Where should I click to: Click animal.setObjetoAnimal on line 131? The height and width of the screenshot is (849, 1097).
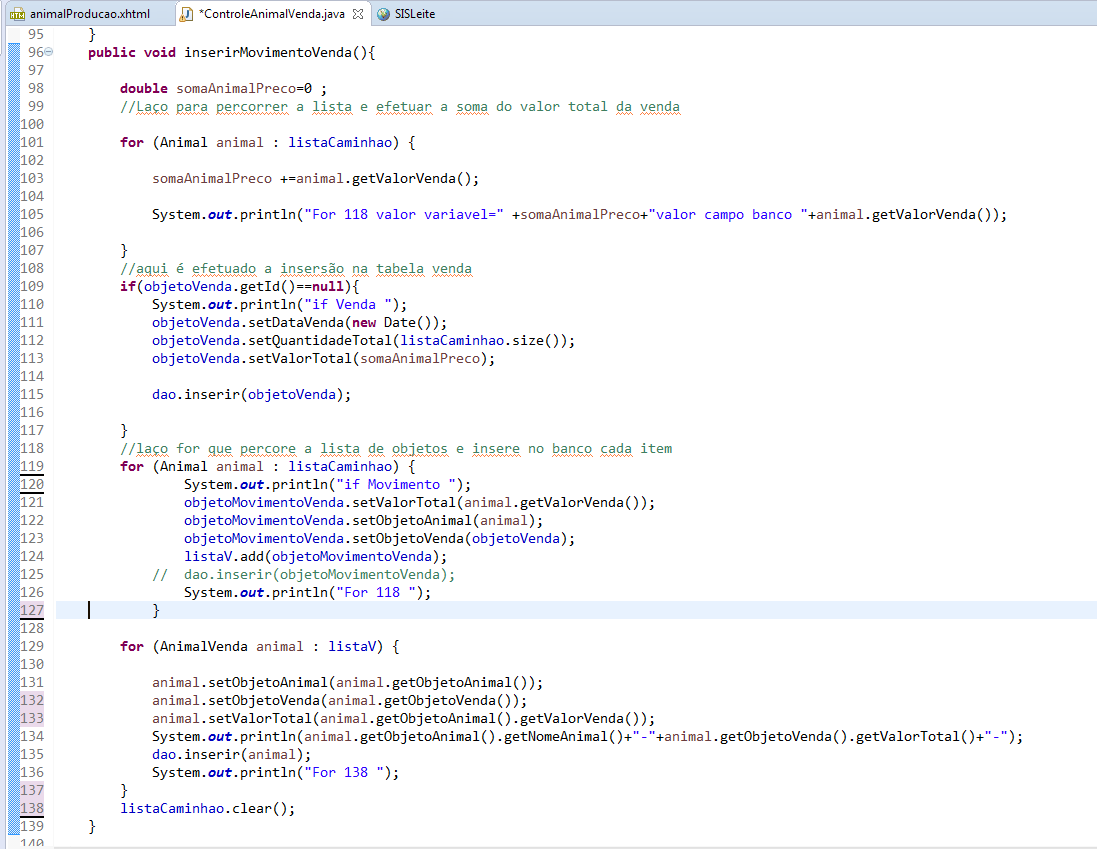[x=240, y=683]
